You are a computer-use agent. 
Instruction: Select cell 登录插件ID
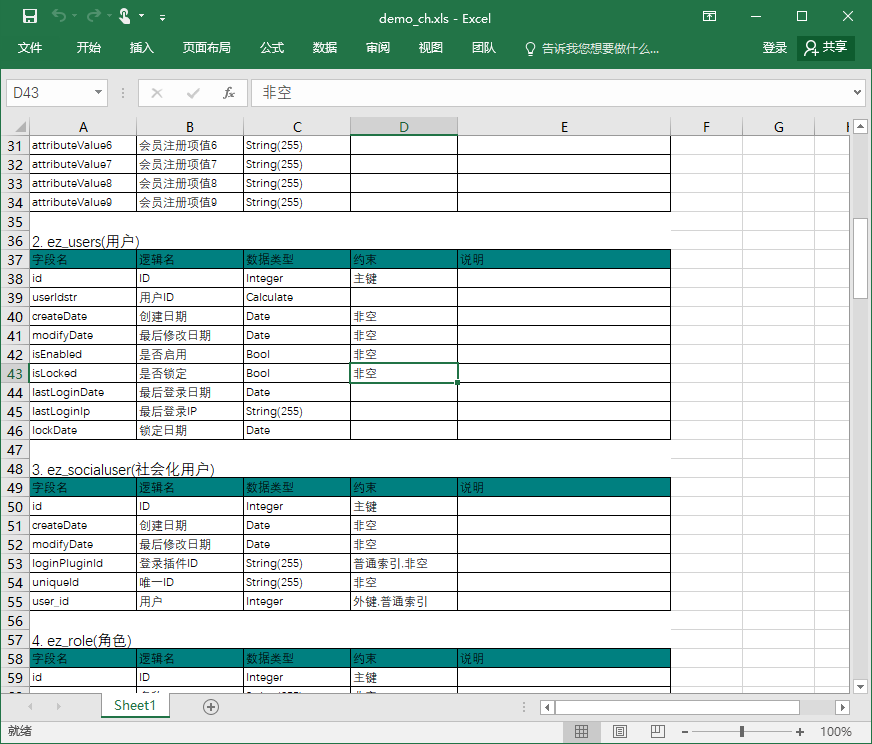(x=190, y=563)
